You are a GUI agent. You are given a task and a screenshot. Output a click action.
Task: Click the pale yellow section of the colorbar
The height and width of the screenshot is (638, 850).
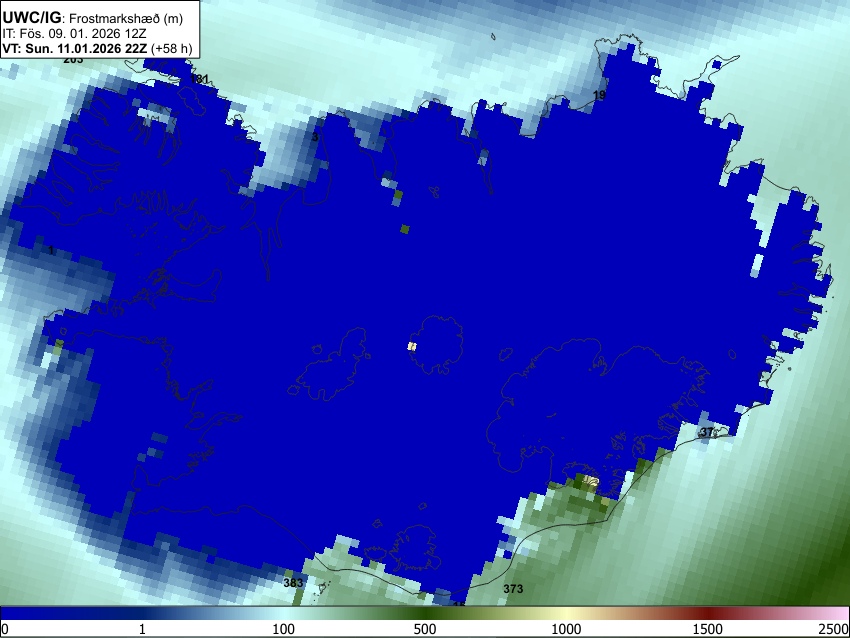tap(566, 614)
